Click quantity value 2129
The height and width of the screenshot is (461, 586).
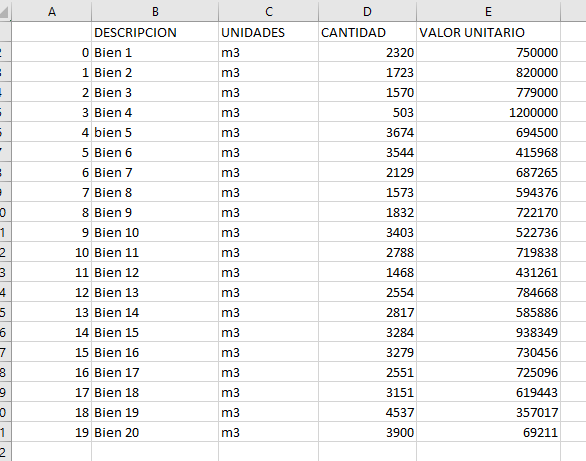[x=367, y=172]
